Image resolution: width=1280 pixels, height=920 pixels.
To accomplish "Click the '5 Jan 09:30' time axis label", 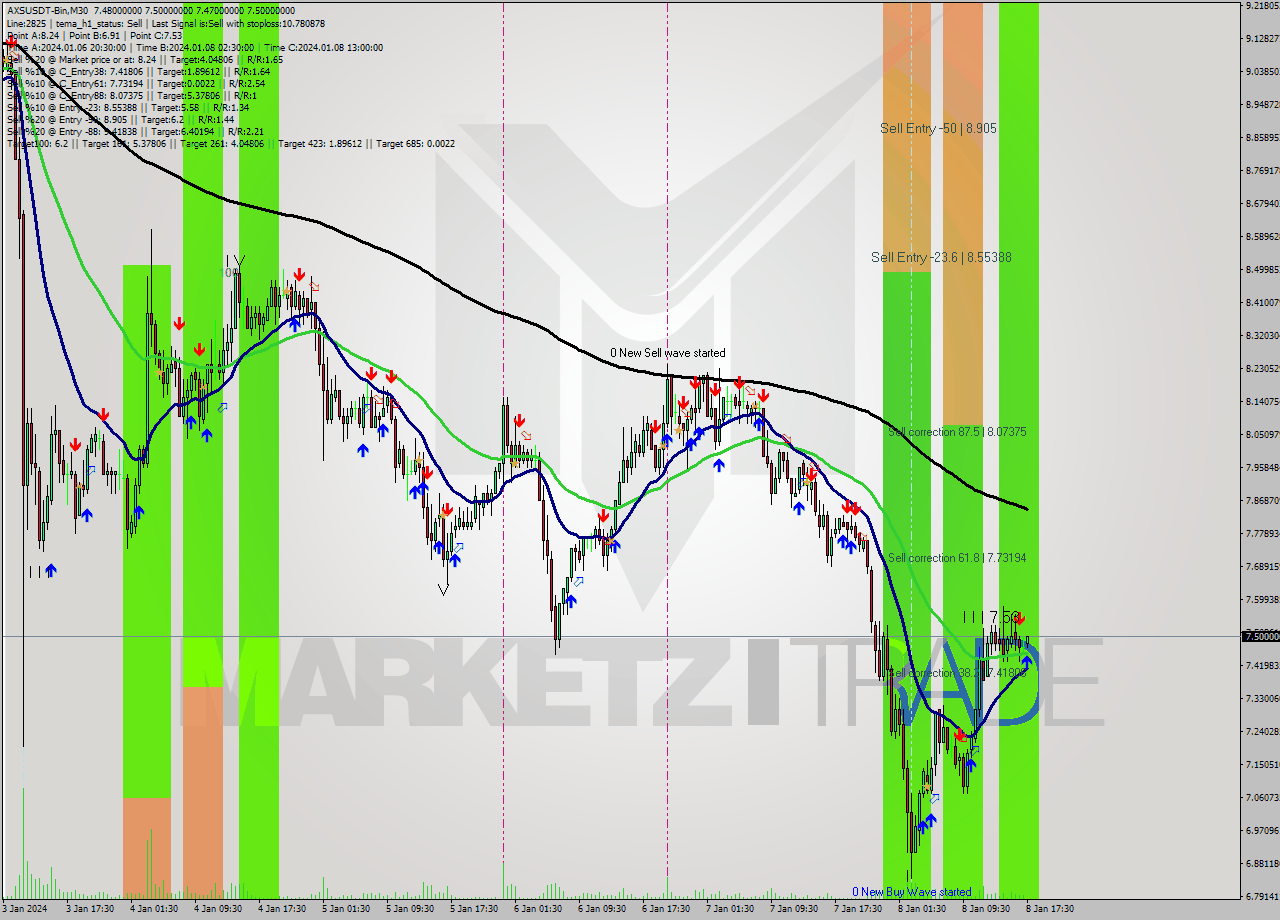I will coord(409,909).
